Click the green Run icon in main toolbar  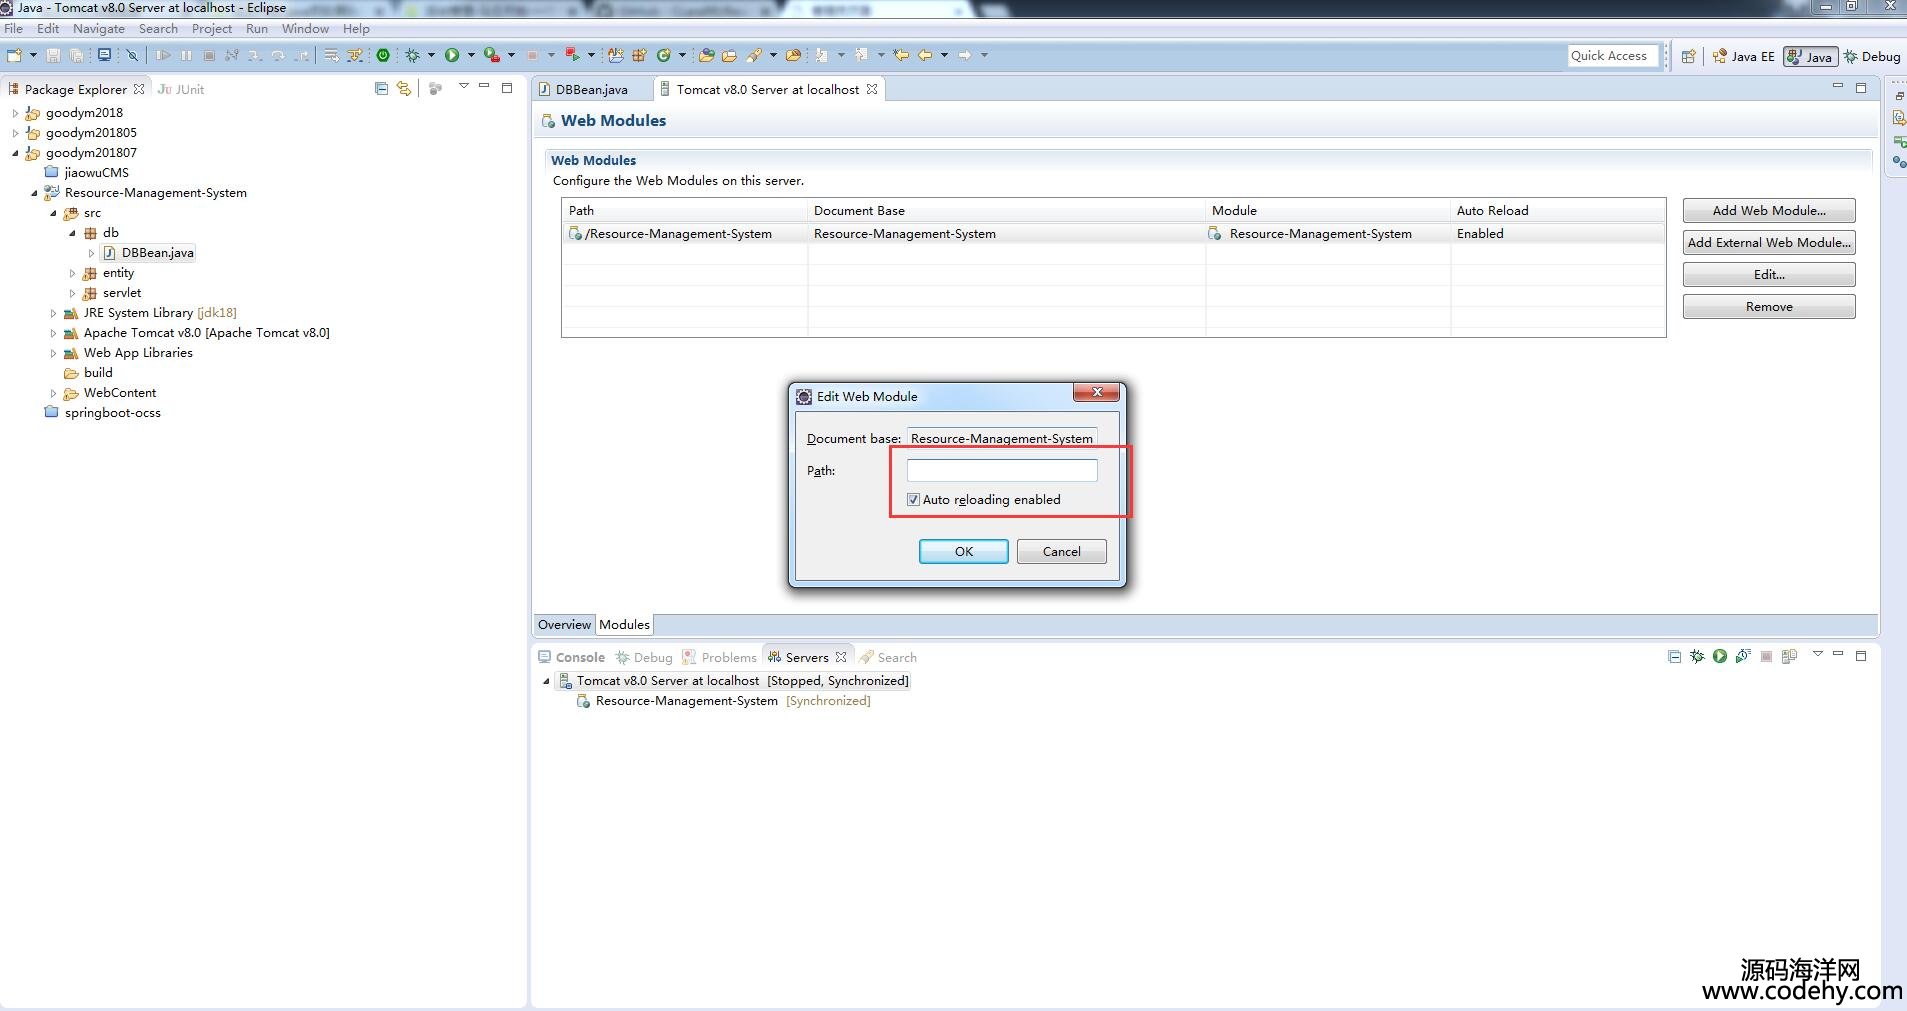[x=452, y=55]
